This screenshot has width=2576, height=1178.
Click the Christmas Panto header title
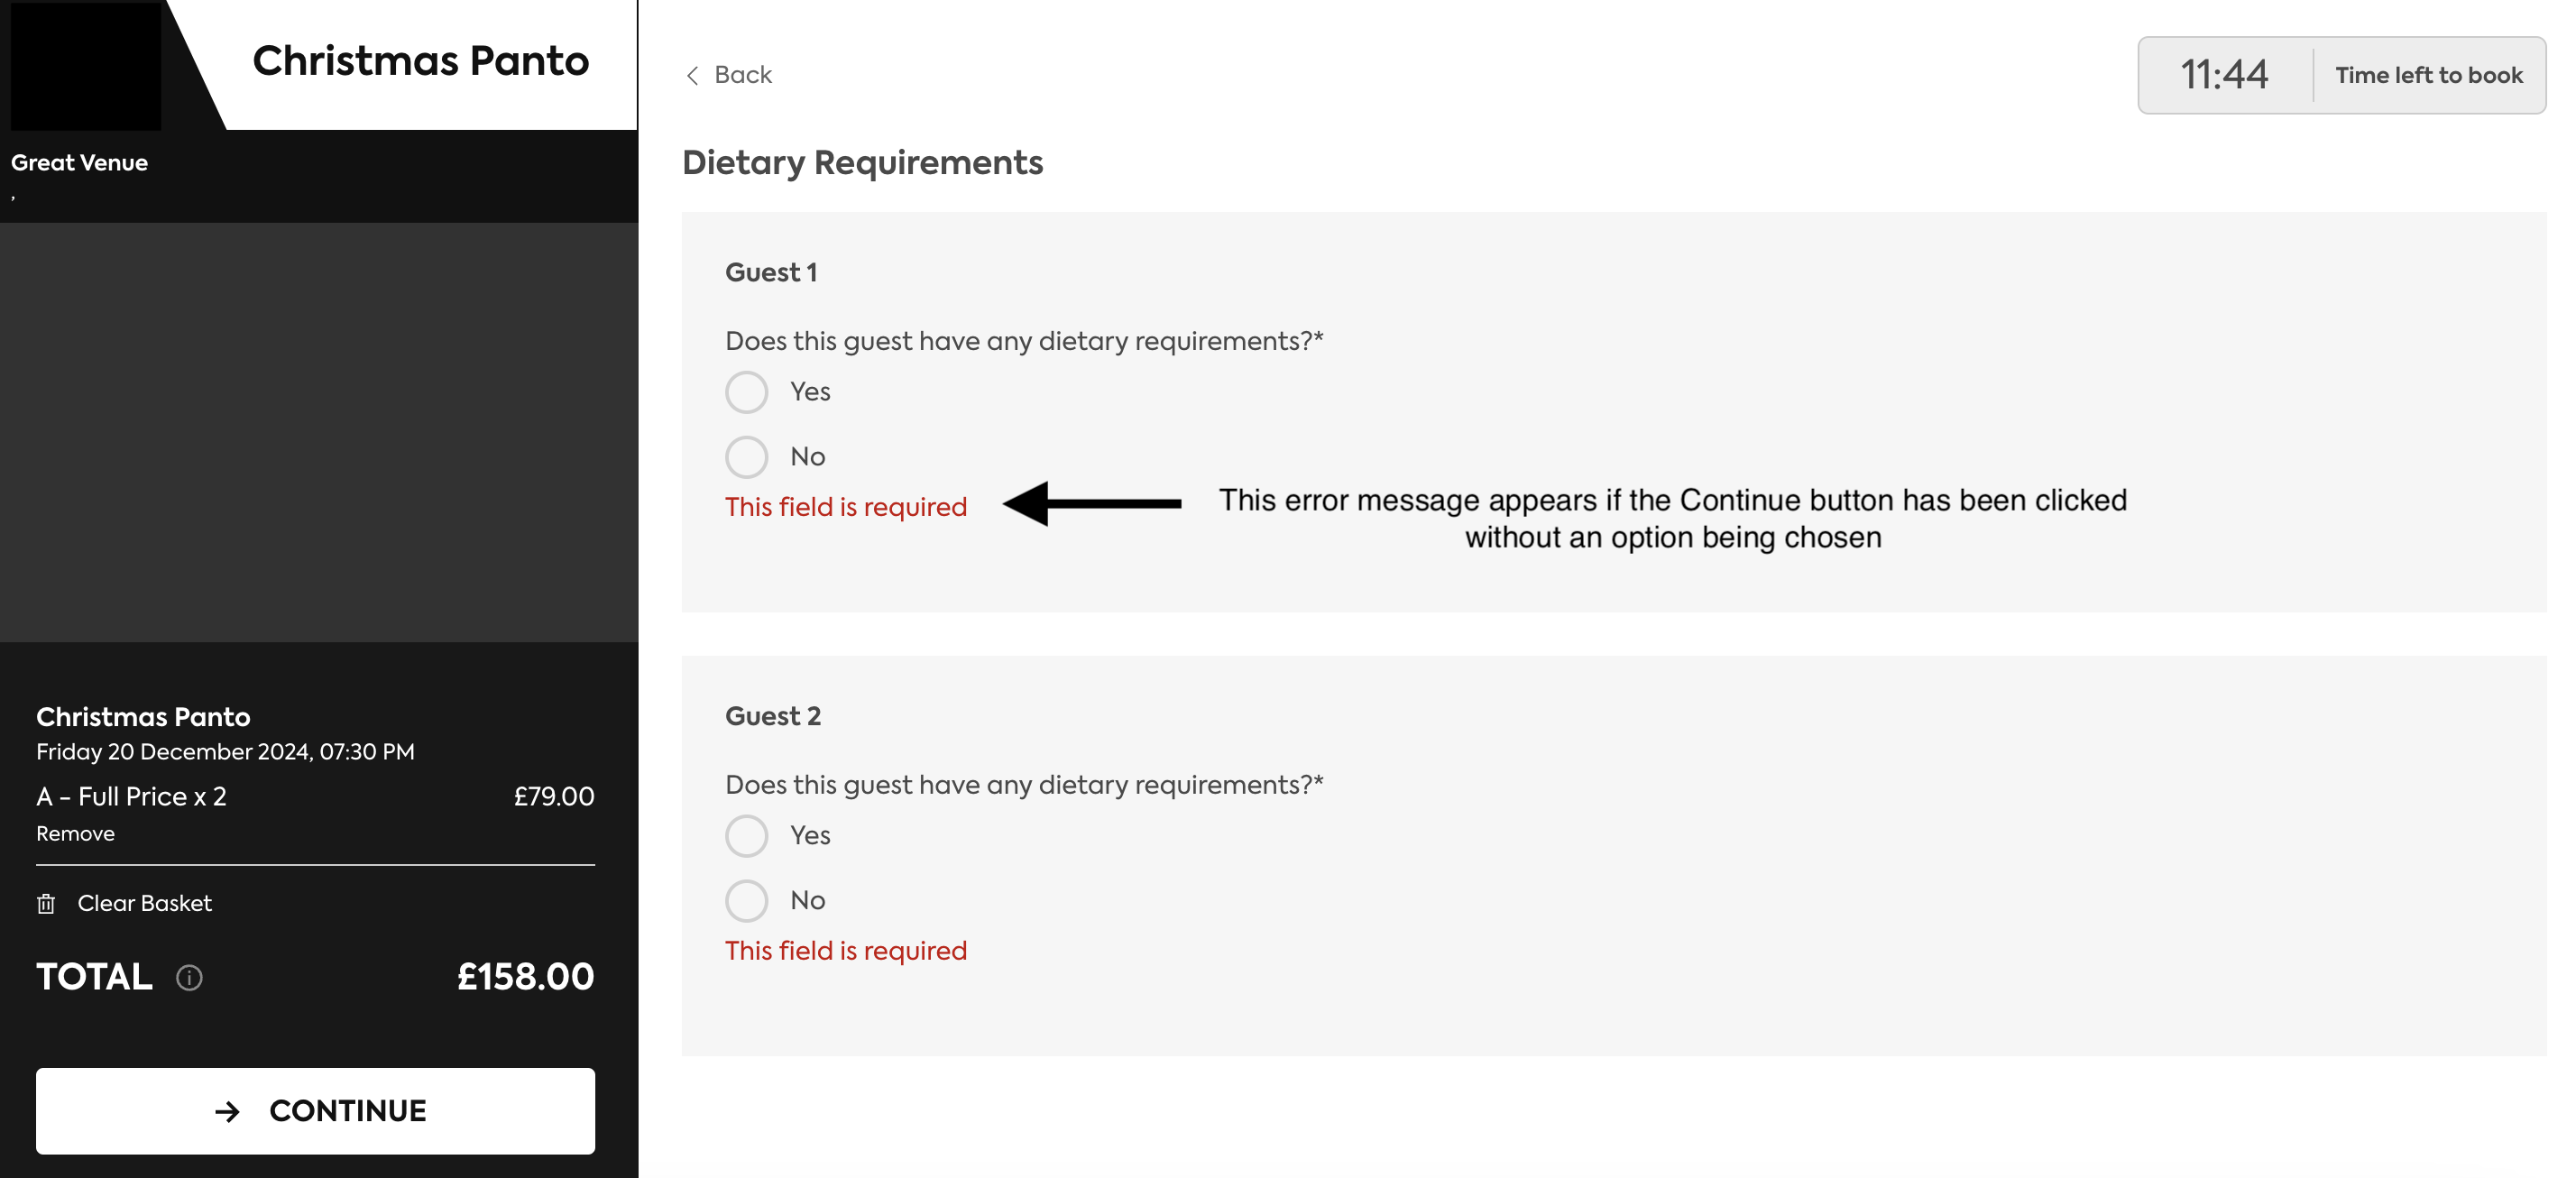420,61
